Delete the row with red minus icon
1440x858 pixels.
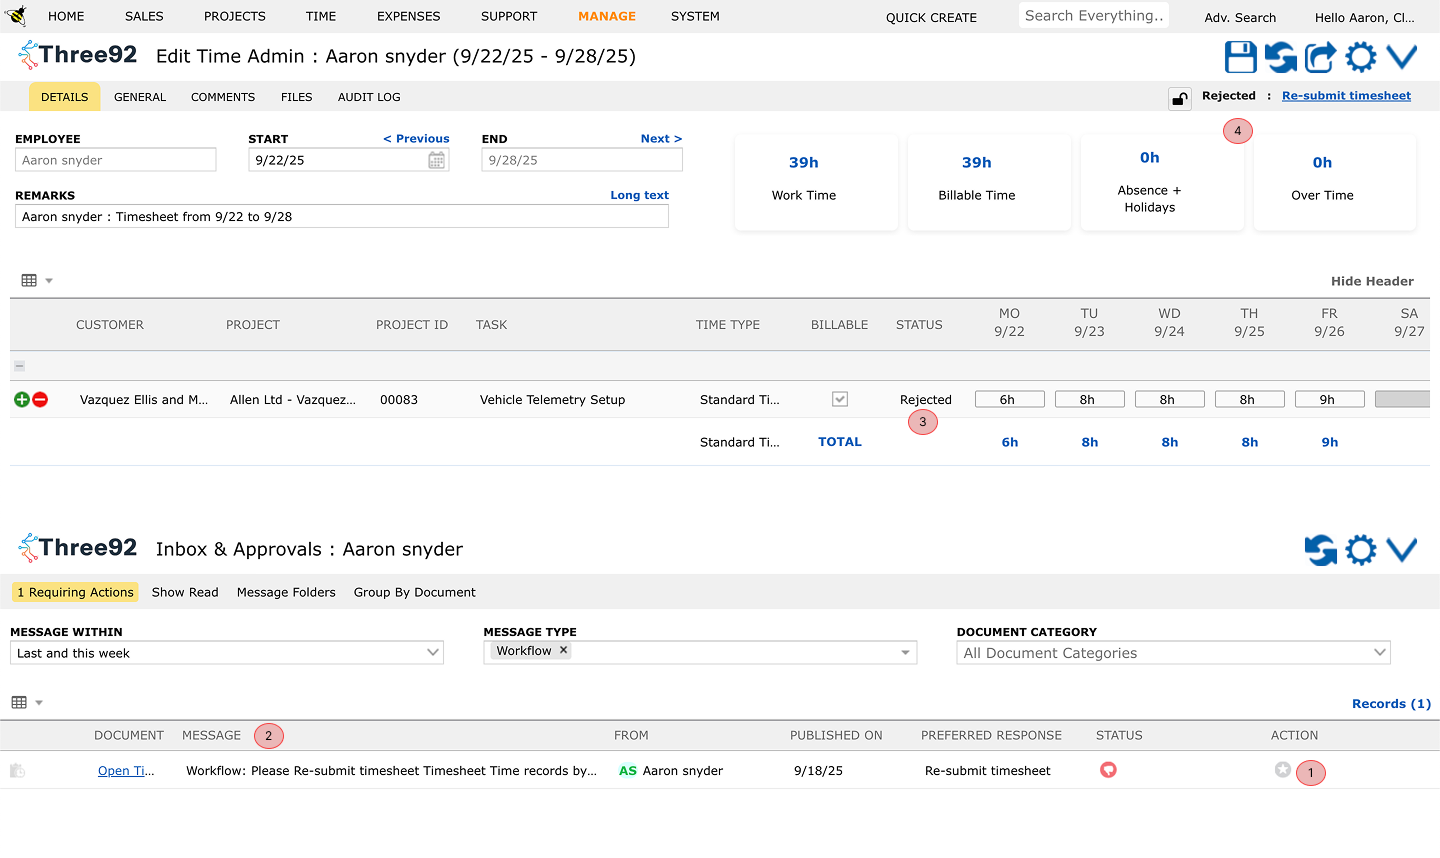tap(40, 400)
